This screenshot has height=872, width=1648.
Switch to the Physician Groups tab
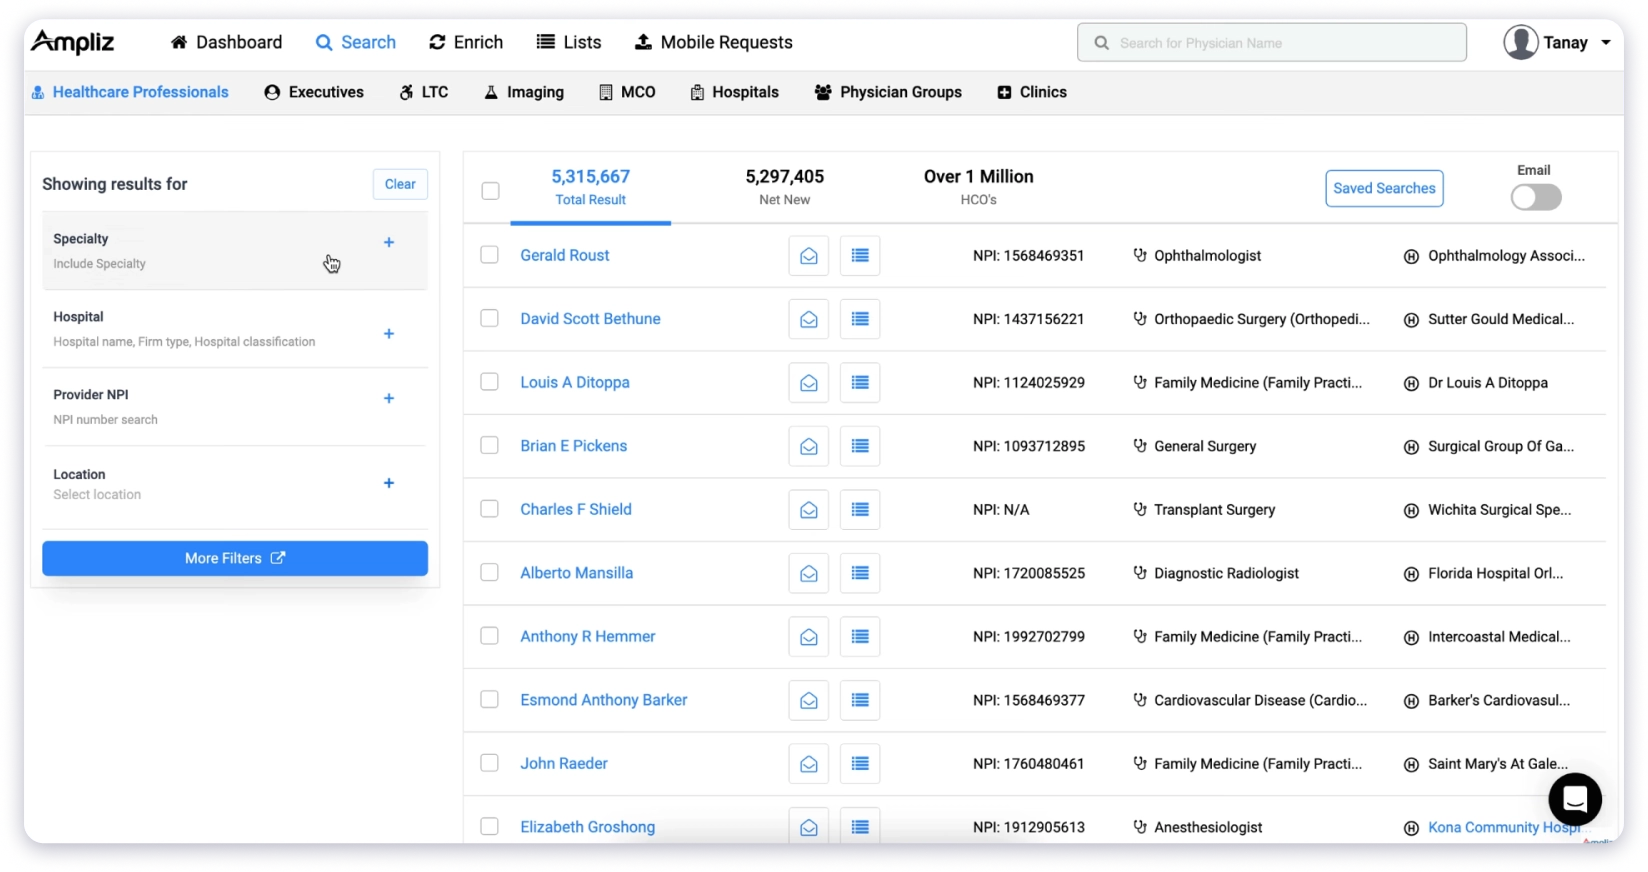click(x=888, y=92)
